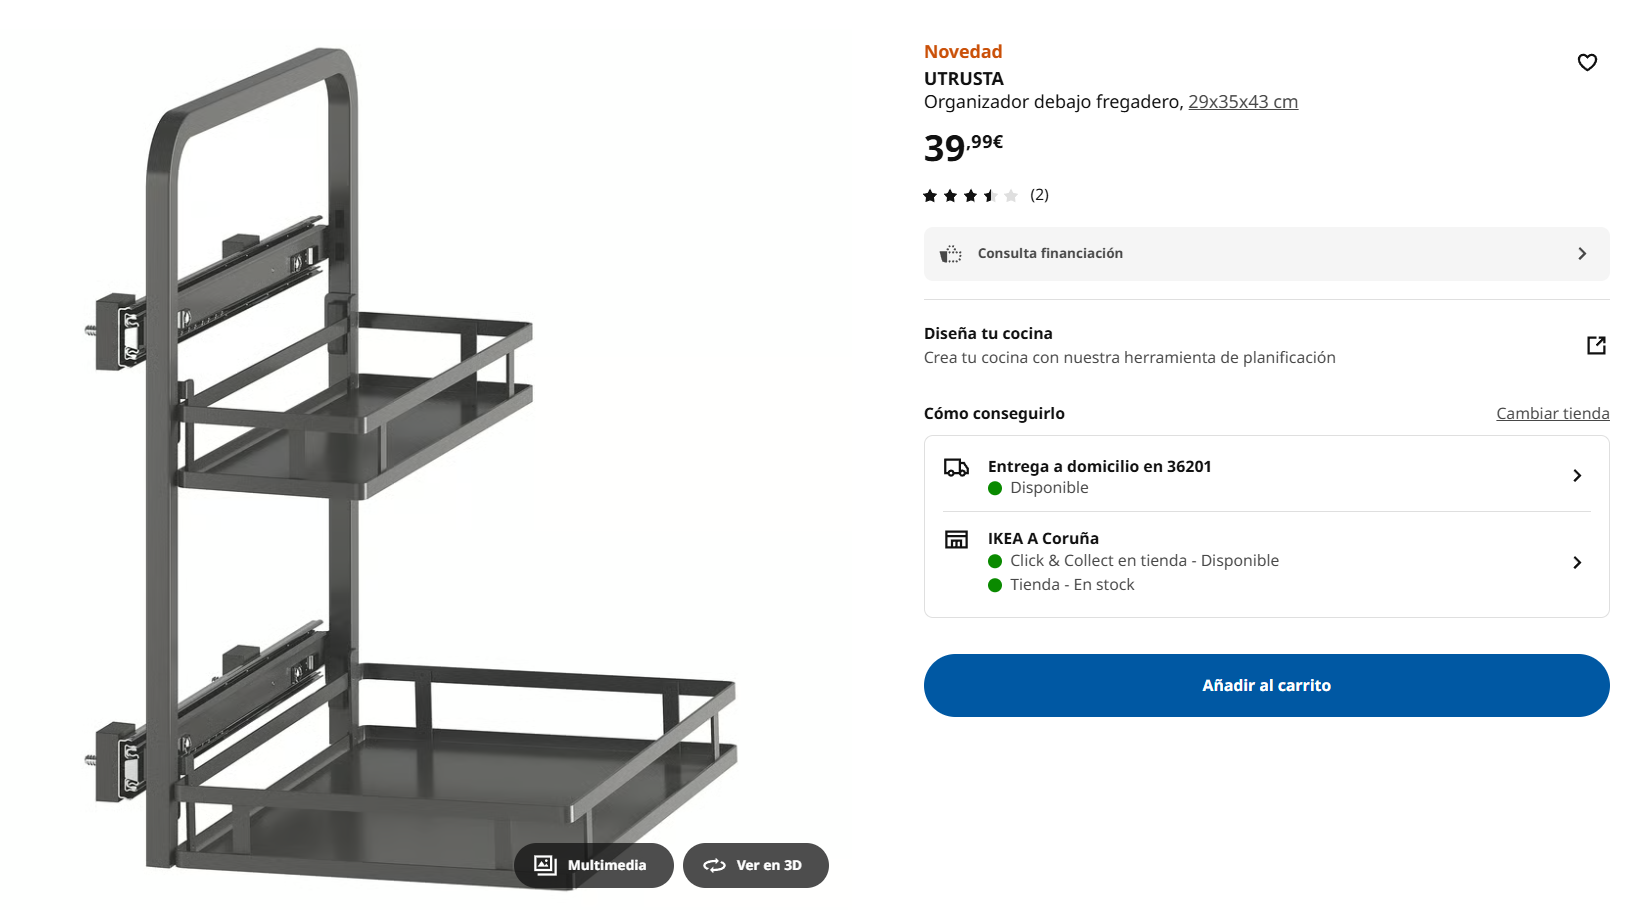Add product to favorites with heart icon

1587,62
